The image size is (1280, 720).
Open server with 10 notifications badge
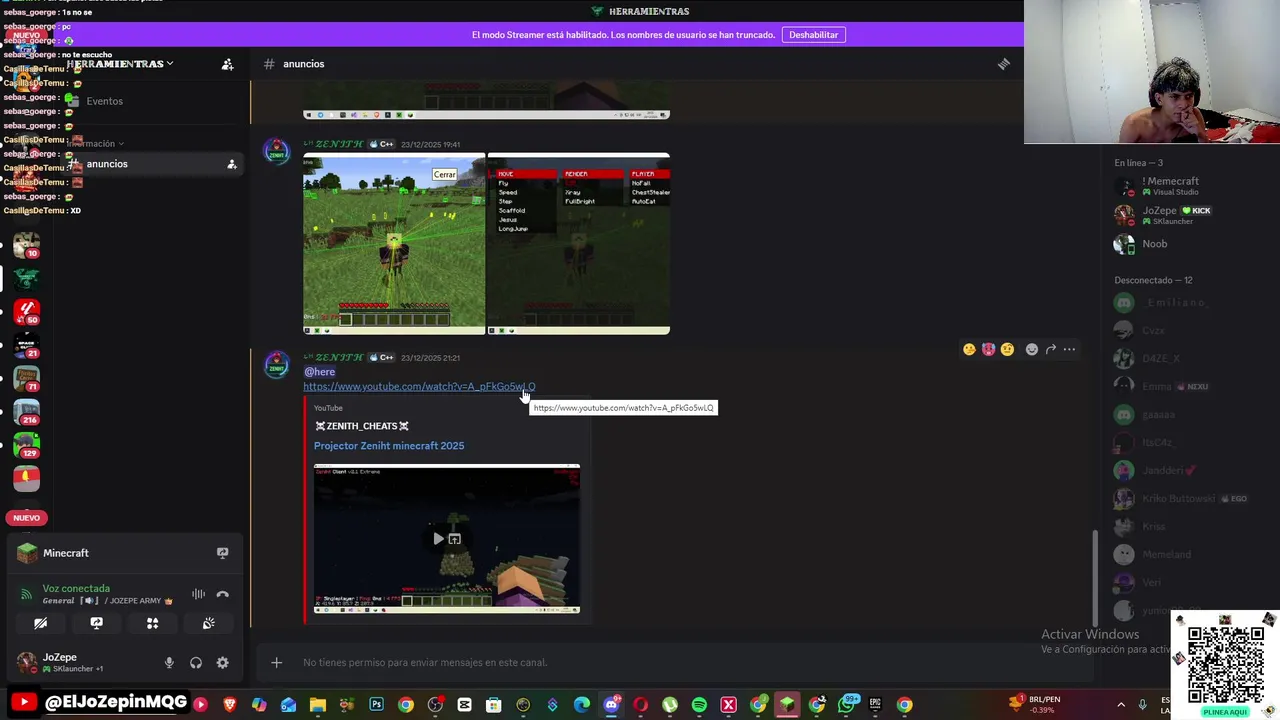pos(27,244)
